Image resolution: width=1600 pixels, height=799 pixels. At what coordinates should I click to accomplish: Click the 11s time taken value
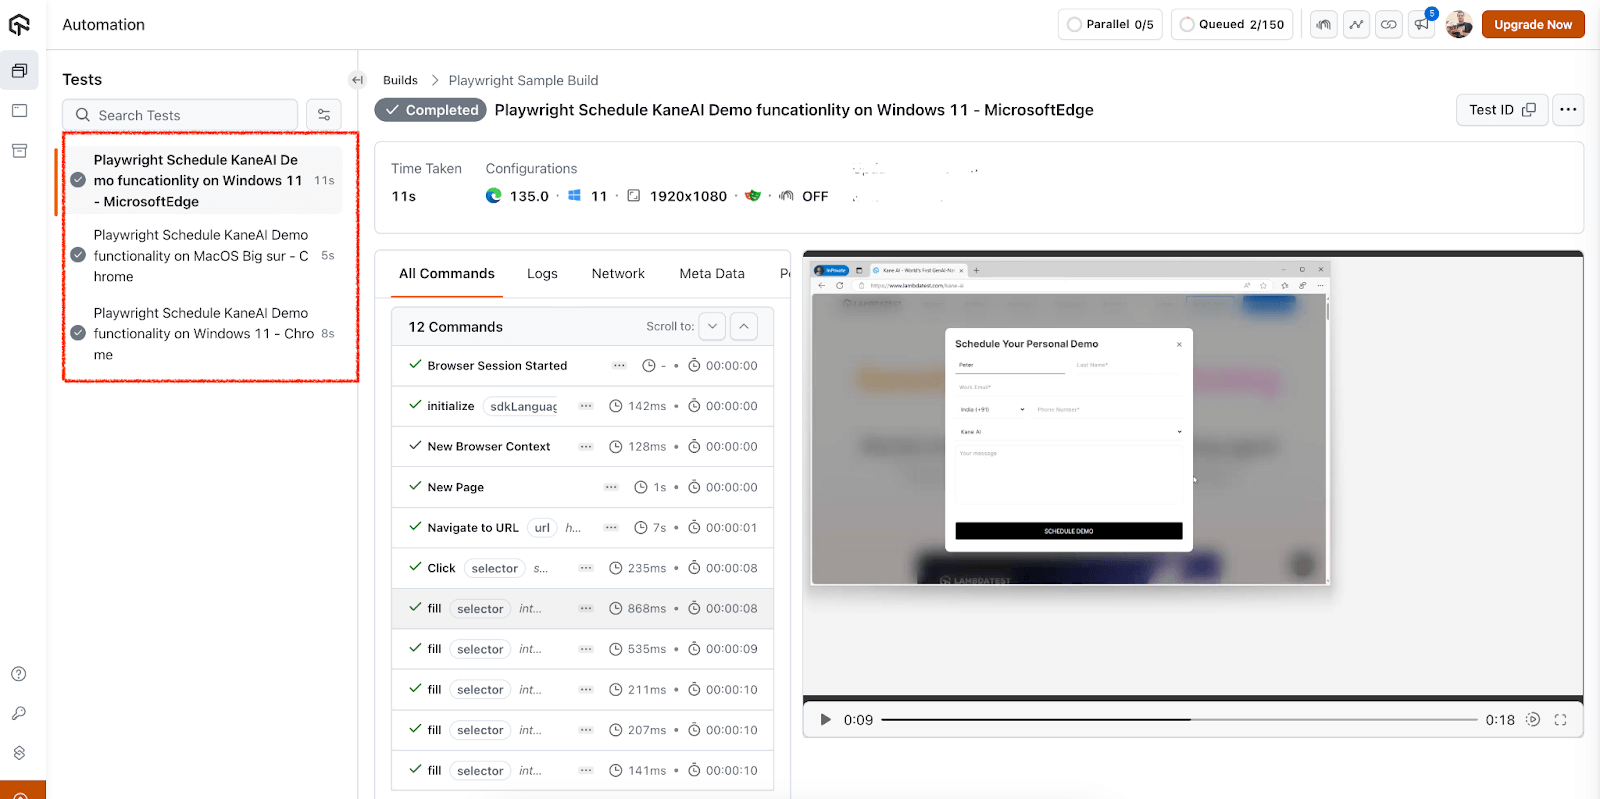[404, 196]
